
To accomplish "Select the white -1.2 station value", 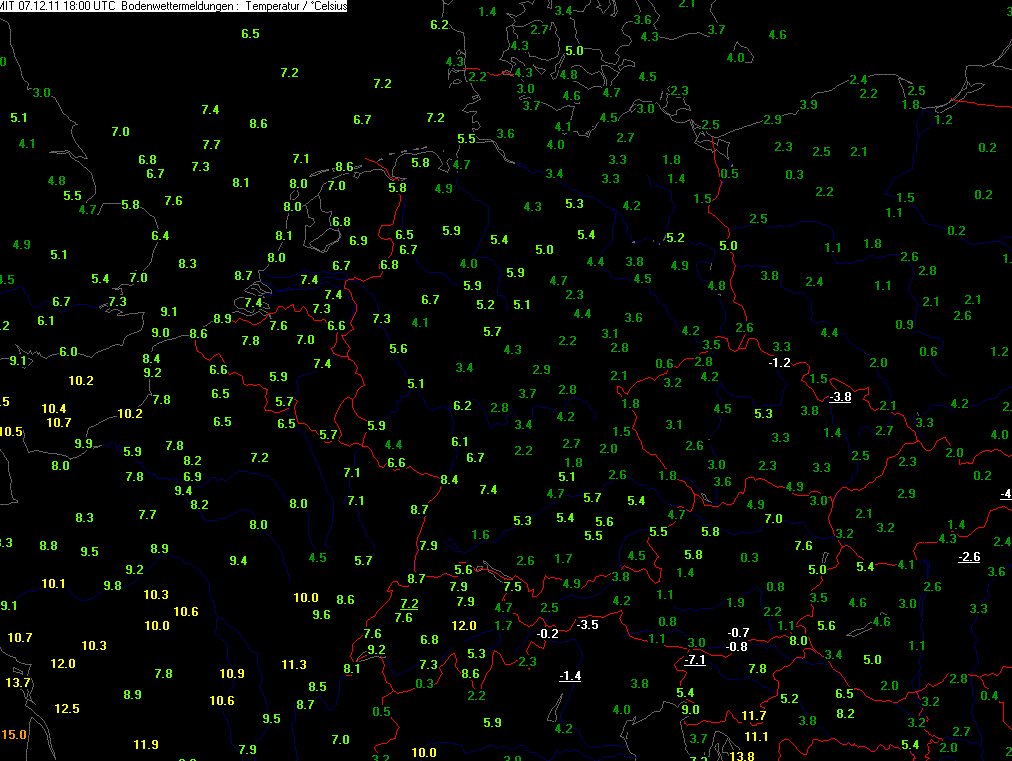I will [x=779, y=362].
